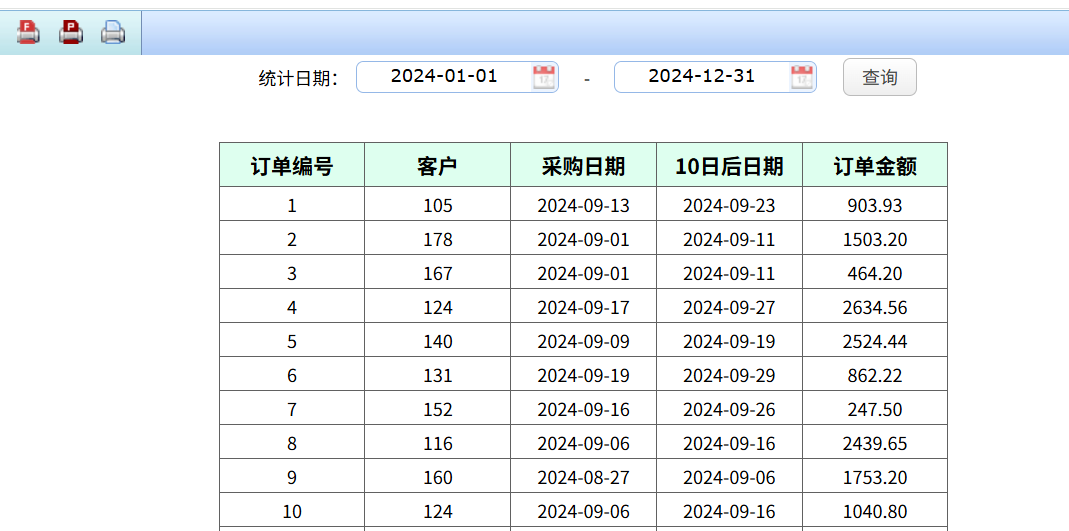This screenshot has height=531, width=1069.
Task: Select order amount cell 1753.20
Action: click(875, 477)
